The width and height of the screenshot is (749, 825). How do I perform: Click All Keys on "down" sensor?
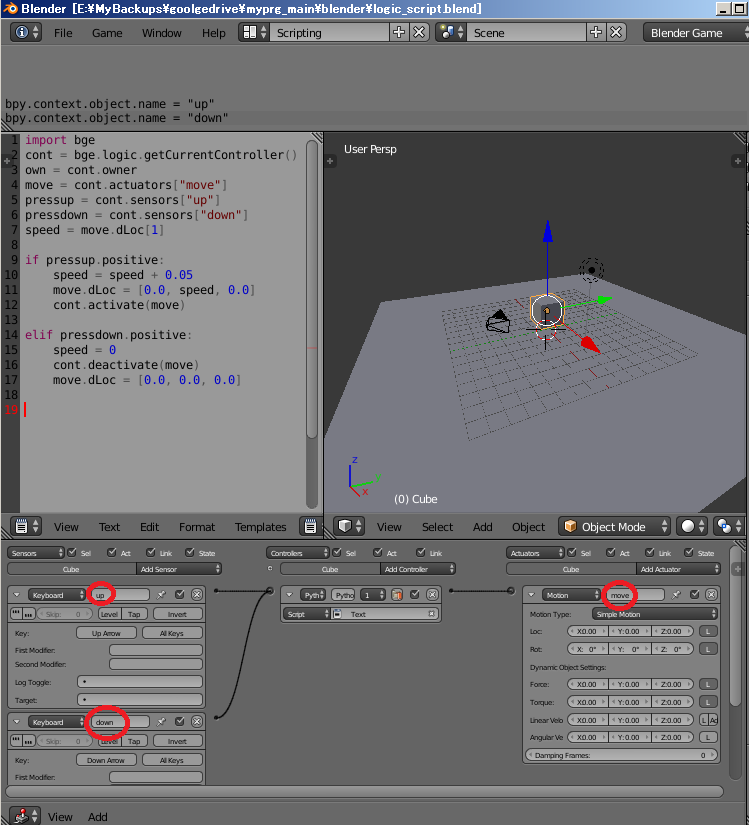(172, 760)
